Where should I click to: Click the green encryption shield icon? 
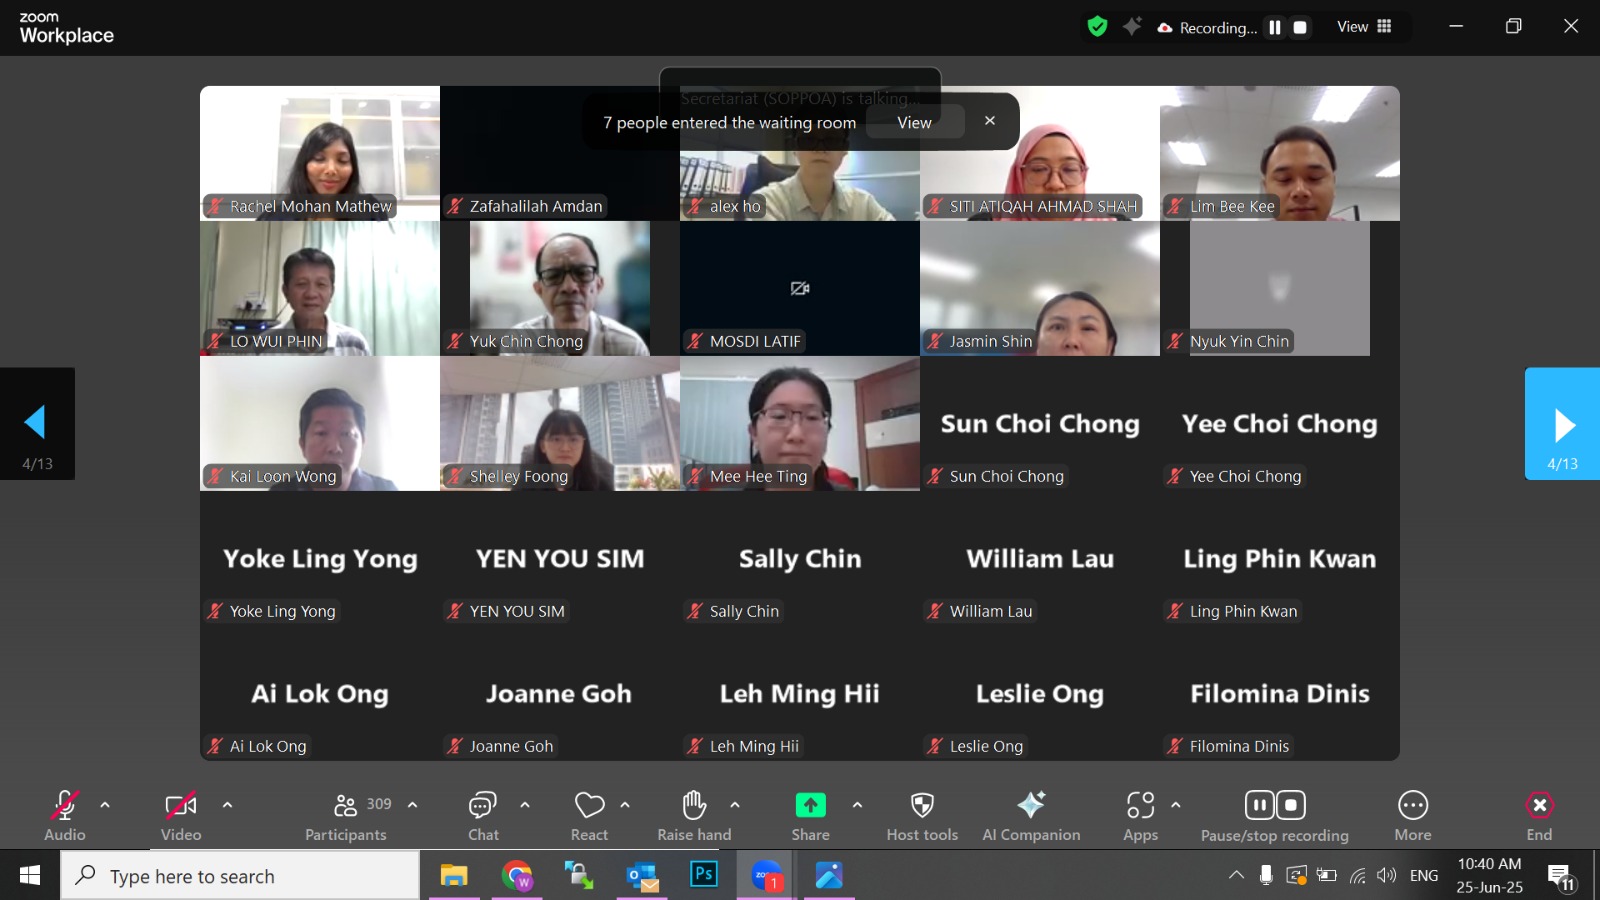(1097, 27)
